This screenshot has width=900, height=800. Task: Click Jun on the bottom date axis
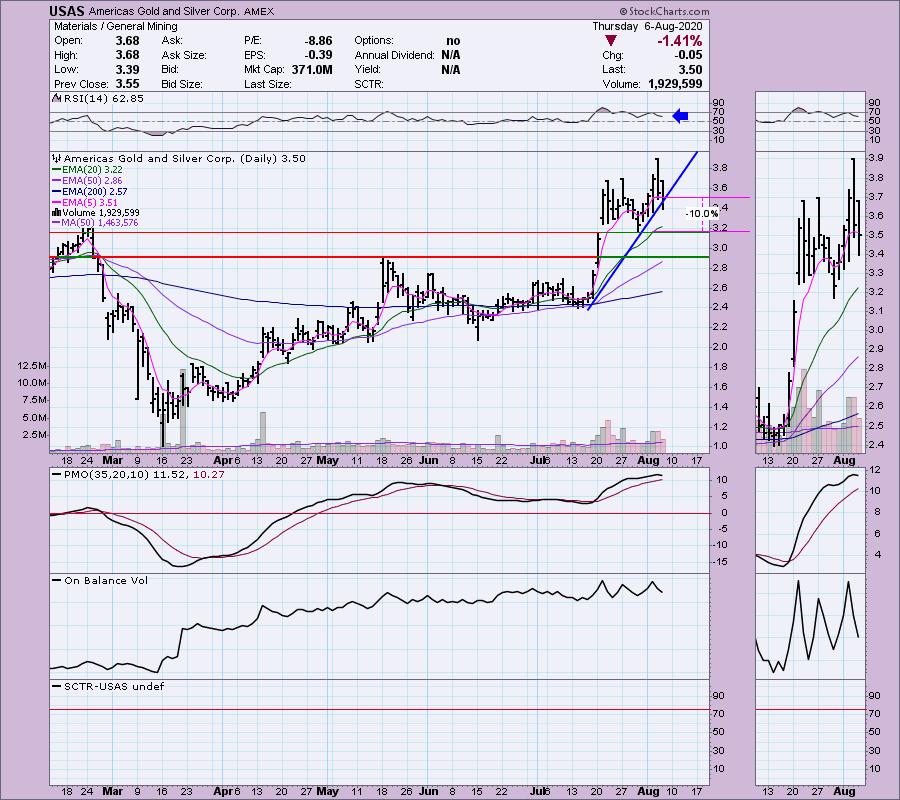(428, 791)
